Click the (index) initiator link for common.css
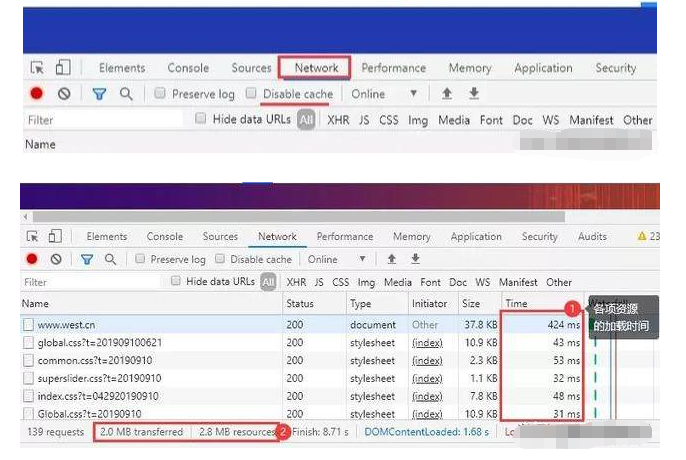 coord(428,360)
